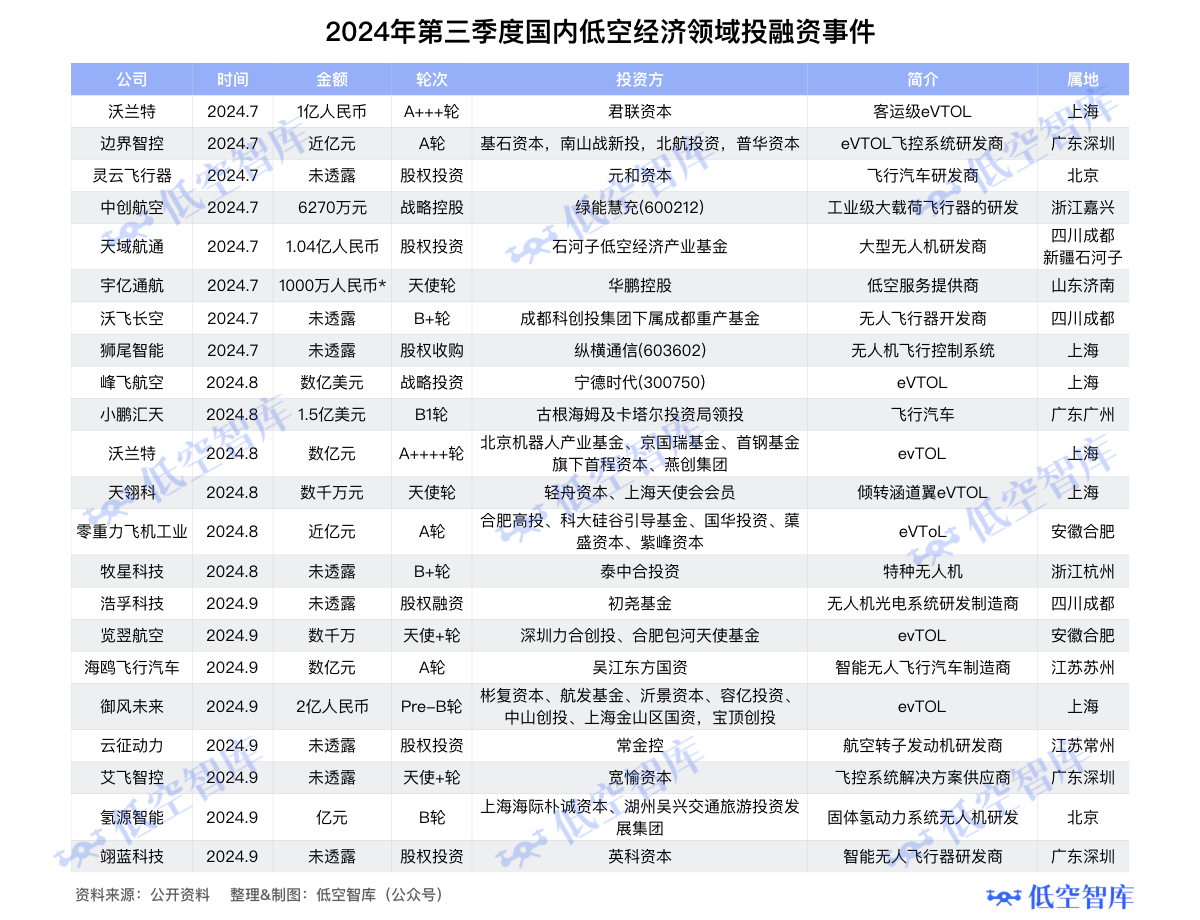Select the 峰飞航空 row name

coord(132,383)
